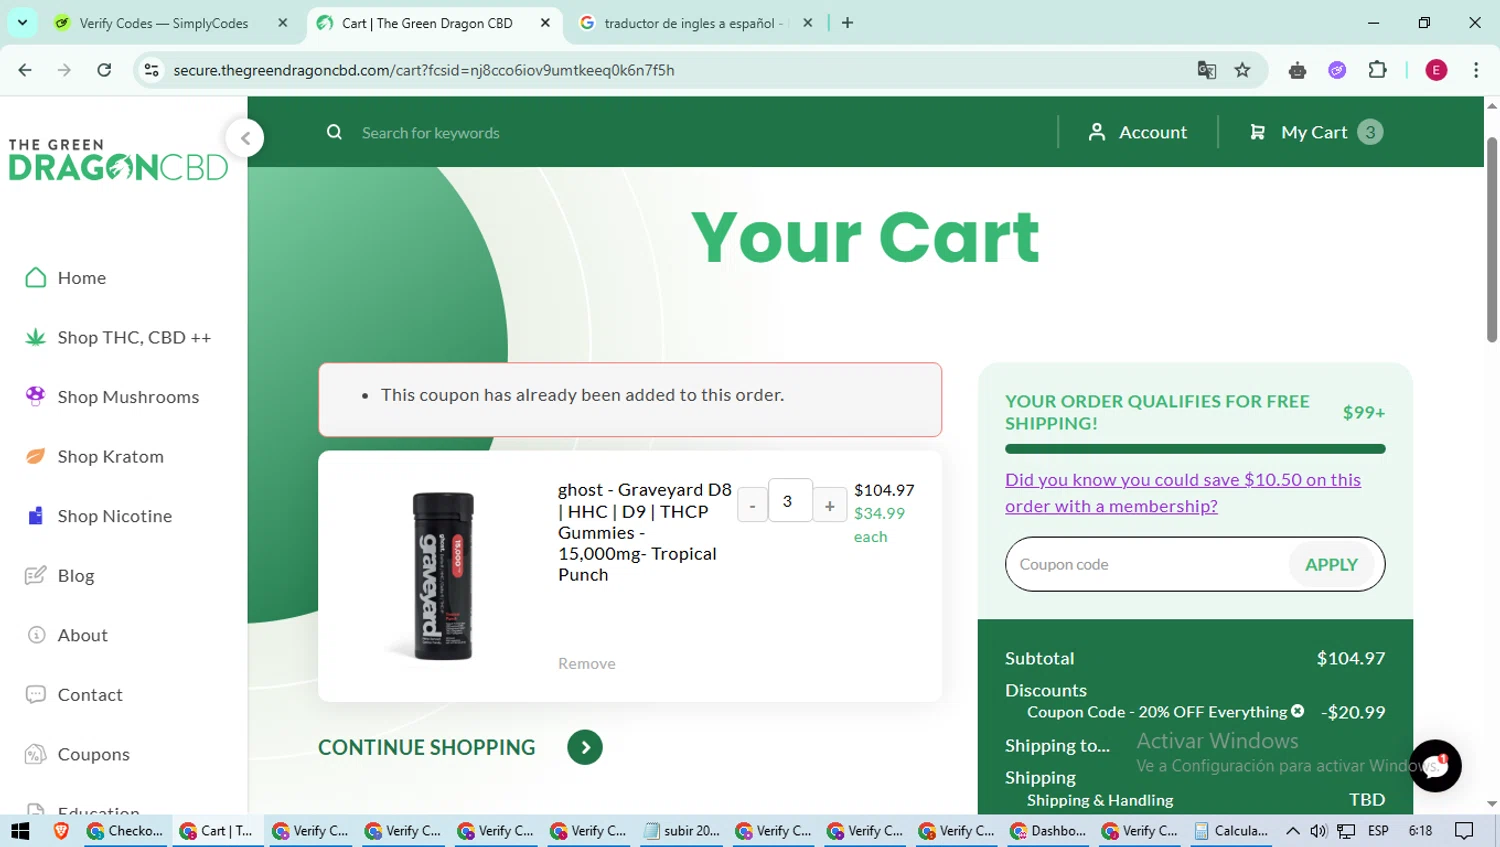The height and width of the screenshot is (847, 1500).
Task: Open the Extensions puzzle icon
Action: coord(1377,70)
